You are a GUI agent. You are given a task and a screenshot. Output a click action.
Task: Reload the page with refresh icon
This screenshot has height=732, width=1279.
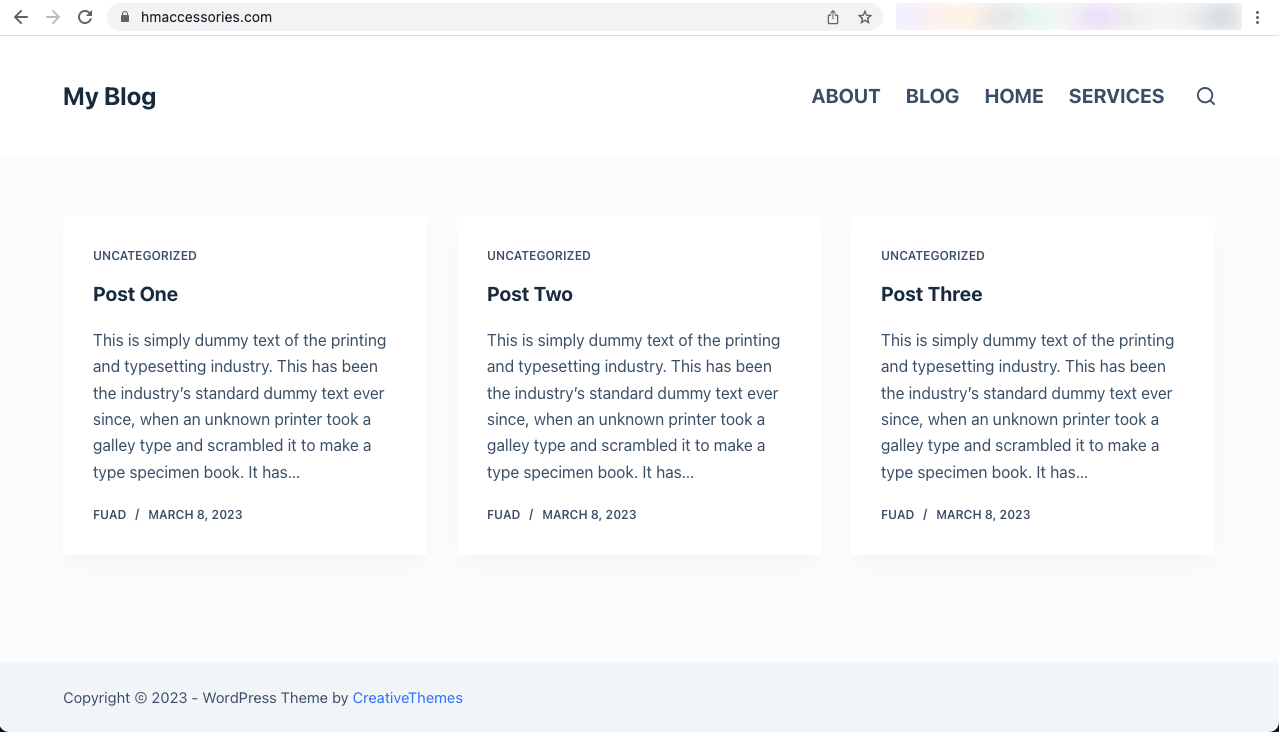(x=85, y=17)
